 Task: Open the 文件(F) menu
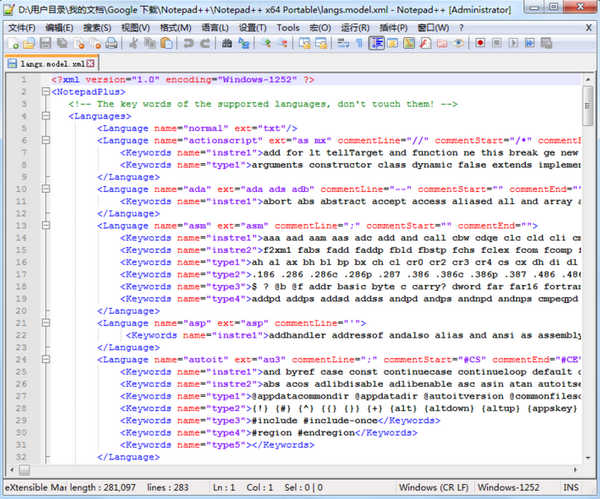[21, 28]
